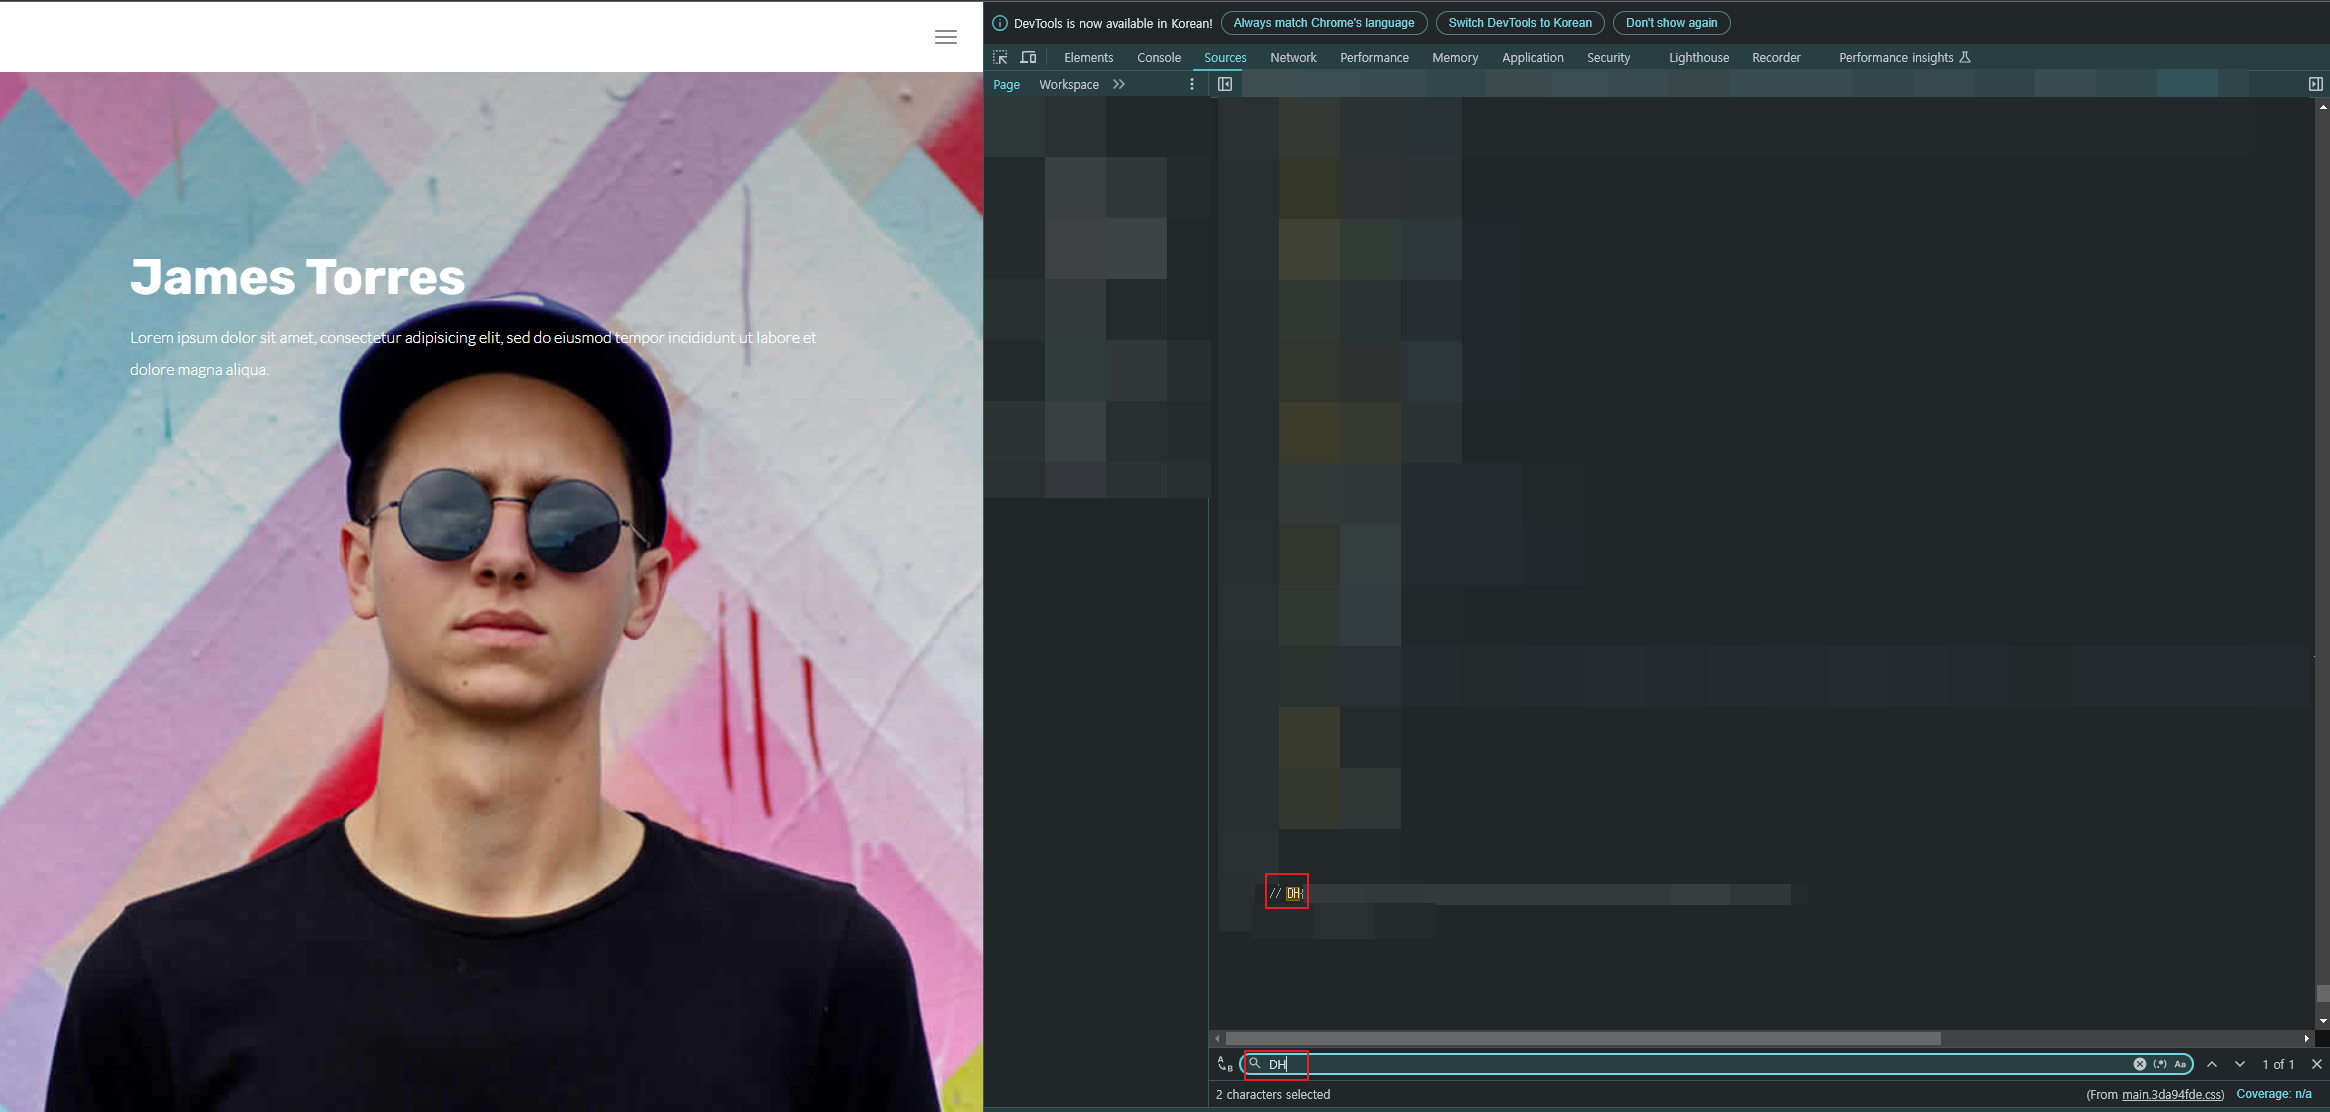Switch to the Network tab

point(1293,57)
